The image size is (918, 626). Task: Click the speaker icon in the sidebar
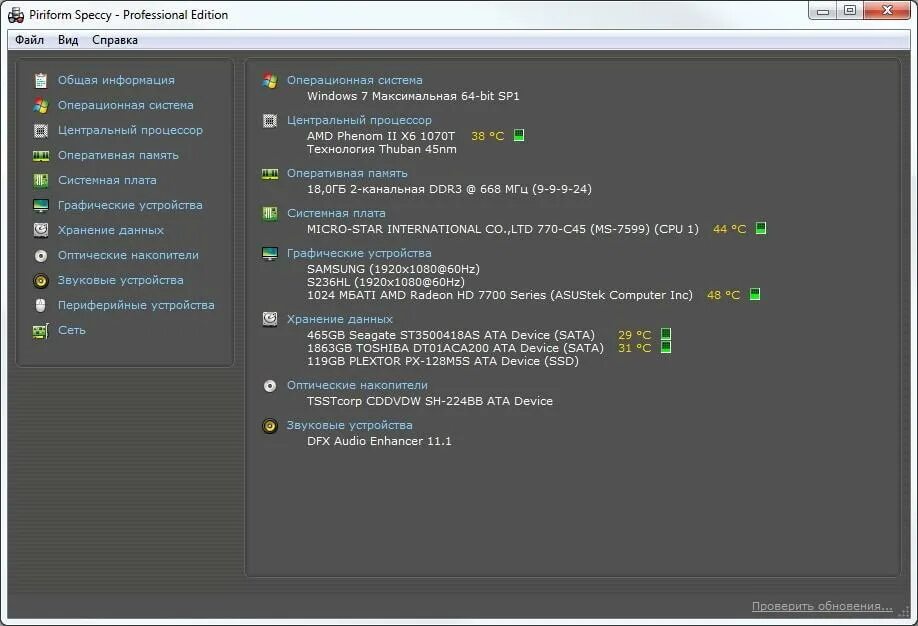40,280
